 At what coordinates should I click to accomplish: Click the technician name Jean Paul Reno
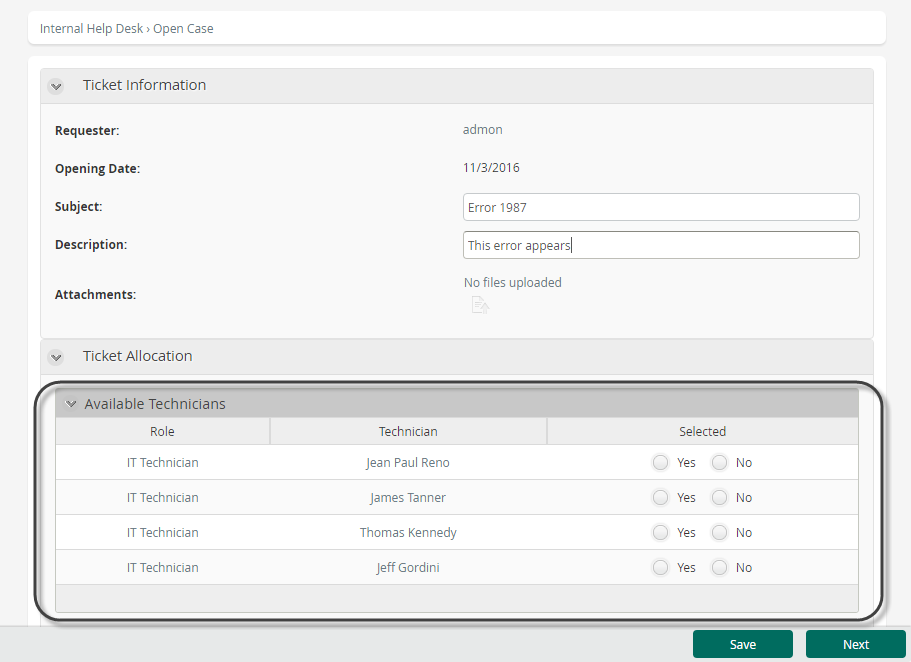coord(408,463)
